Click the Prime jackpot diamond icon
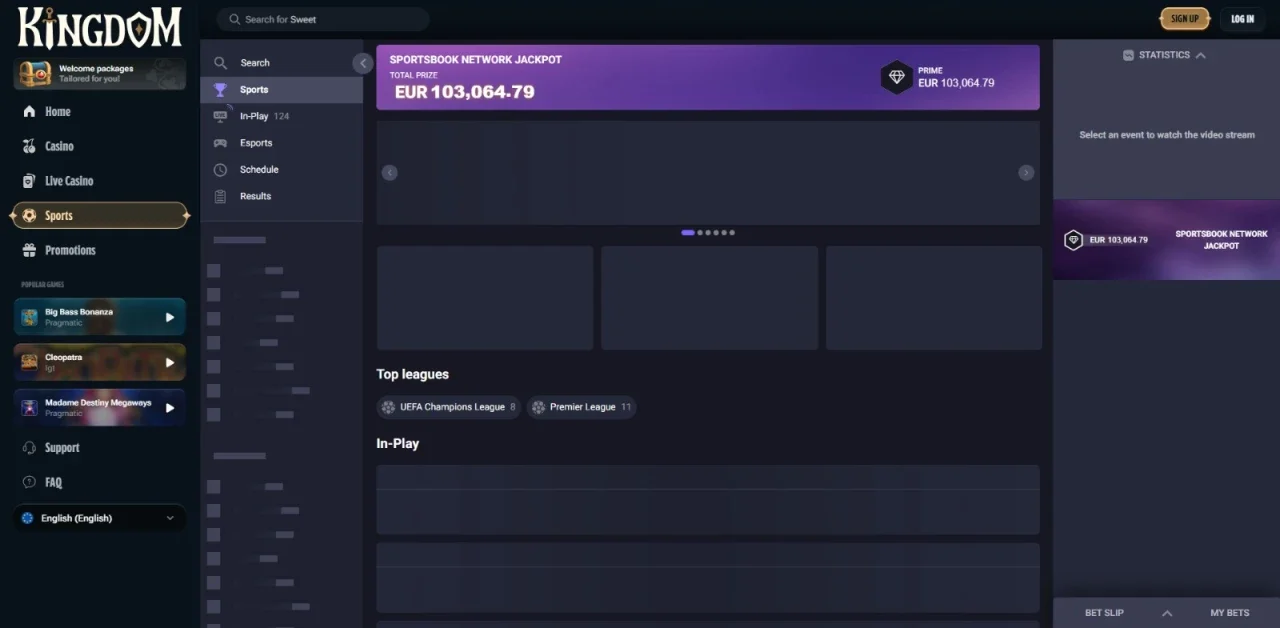Screen dimensions: 1280x628 [x=896, y=77]
